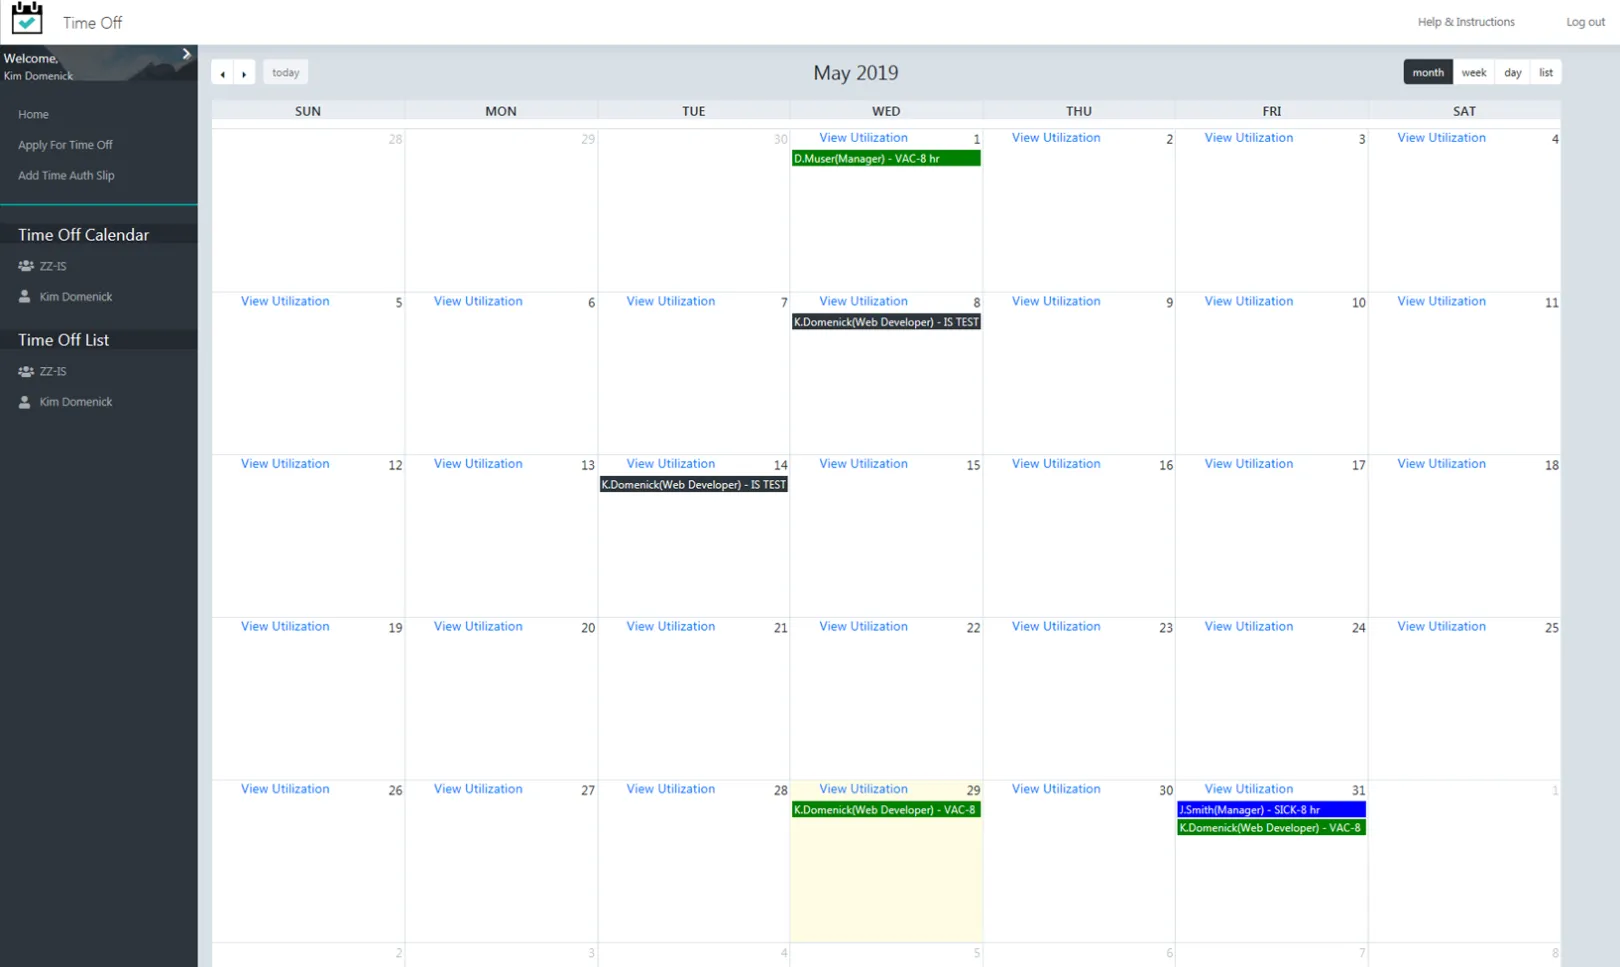This screenshot has height=967, width=1620.
Task: View Utilization for May 24
Action: 1249,627
